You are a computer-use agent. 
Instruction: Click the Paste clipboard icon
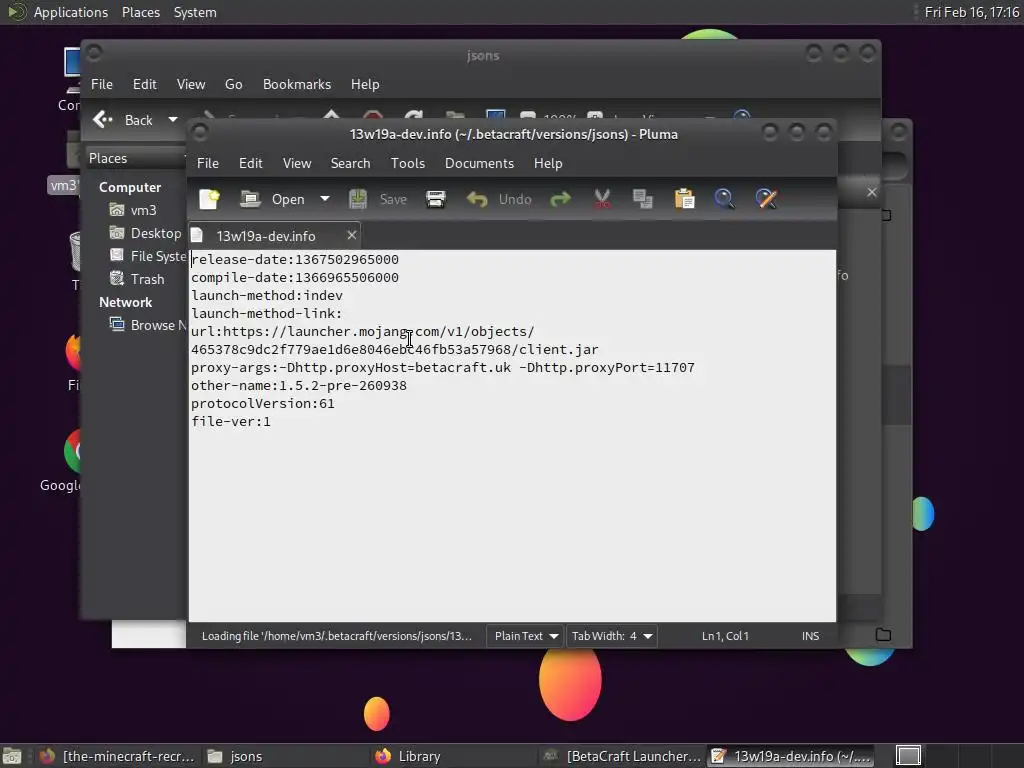point(684,199)
